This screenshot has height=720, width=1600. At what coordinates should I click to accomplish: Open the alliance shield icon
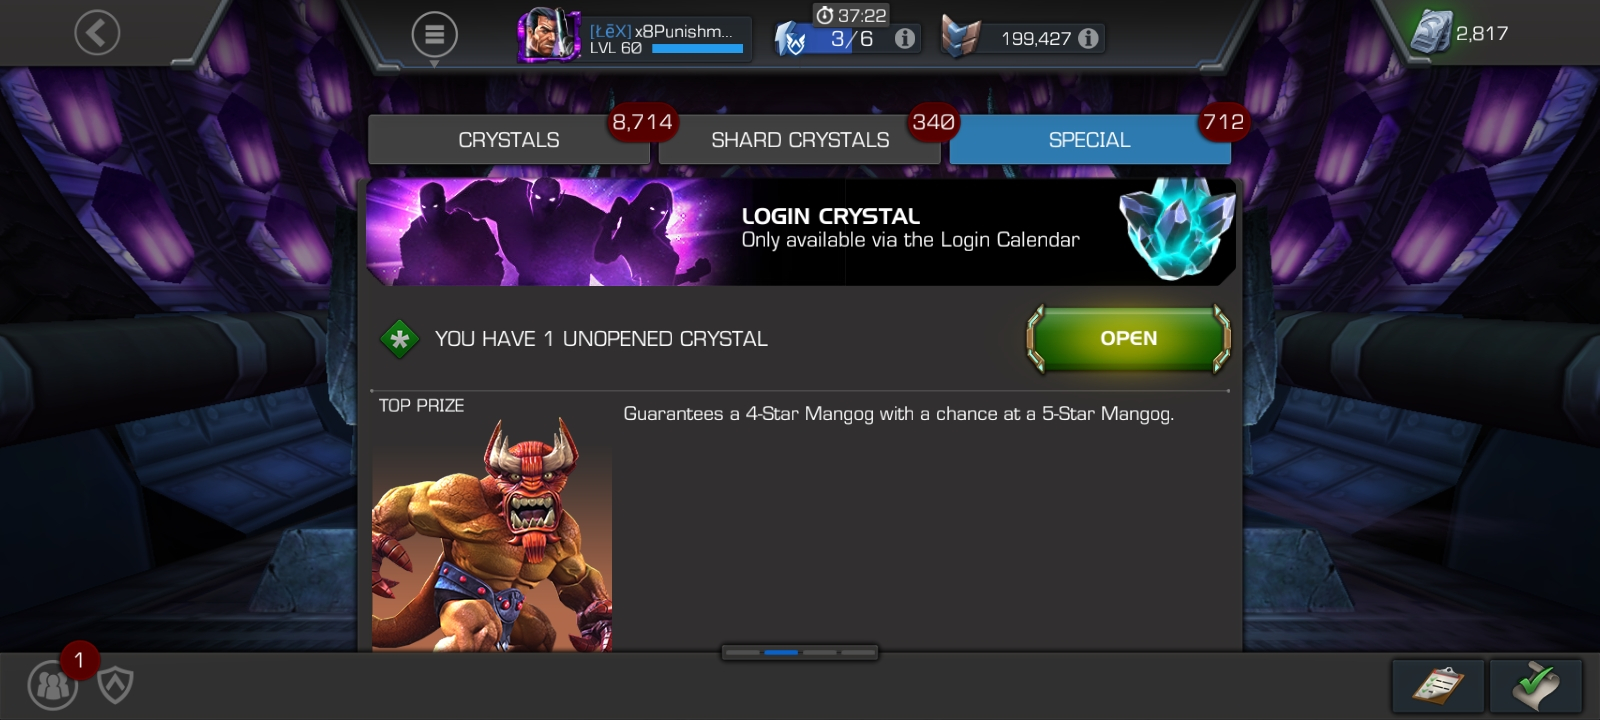[x=116, y=685]
